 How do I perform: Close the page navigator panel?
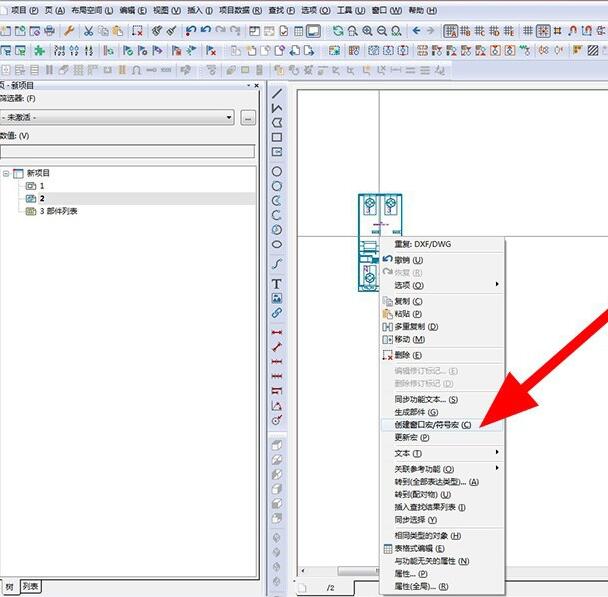pos(256,85)
